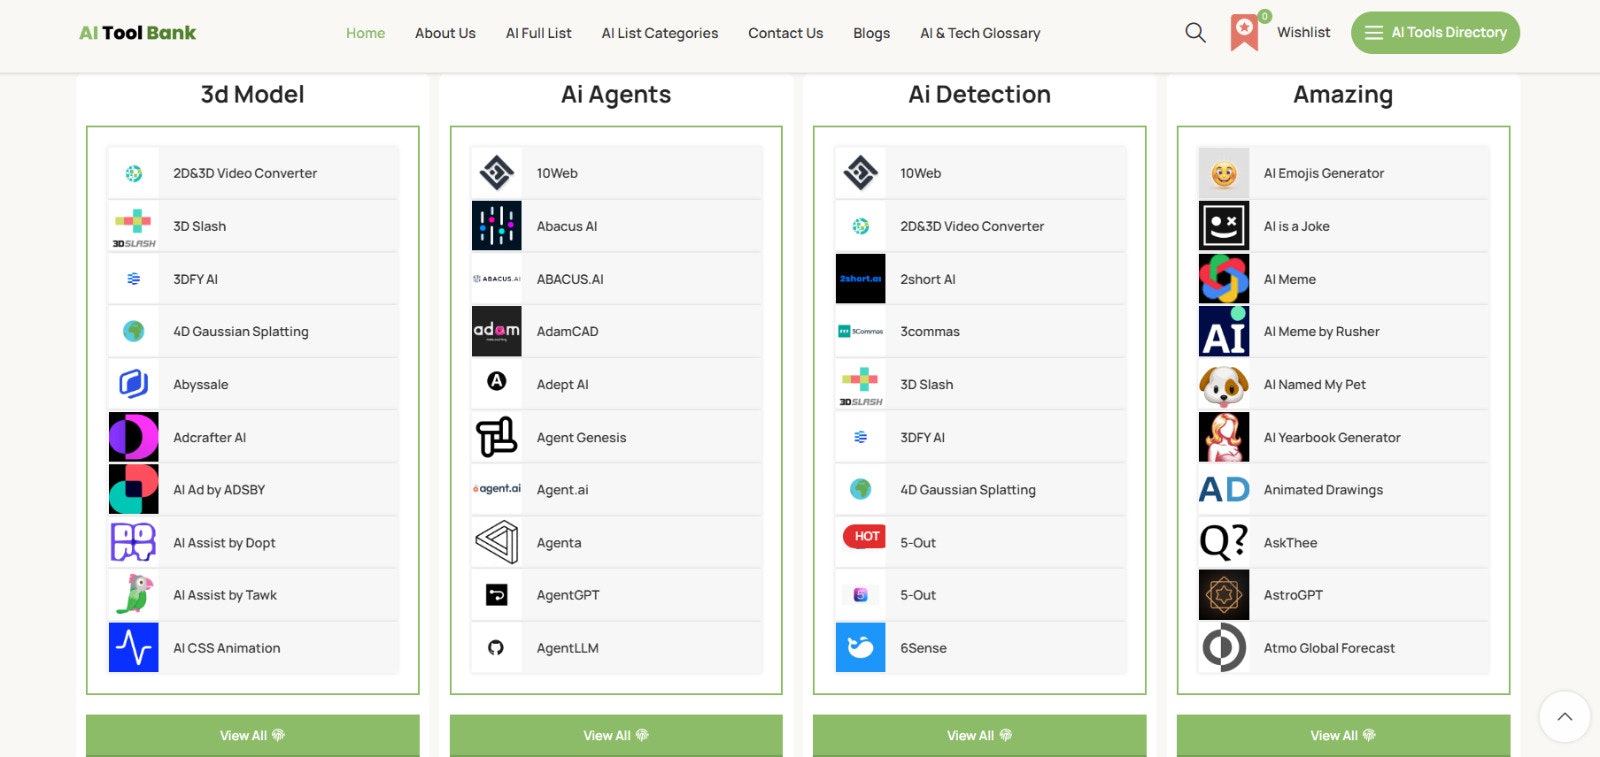Click the AI Meme by Rusher icon
This screenshot has height=757, width=1600.
tap(1224, 331)
